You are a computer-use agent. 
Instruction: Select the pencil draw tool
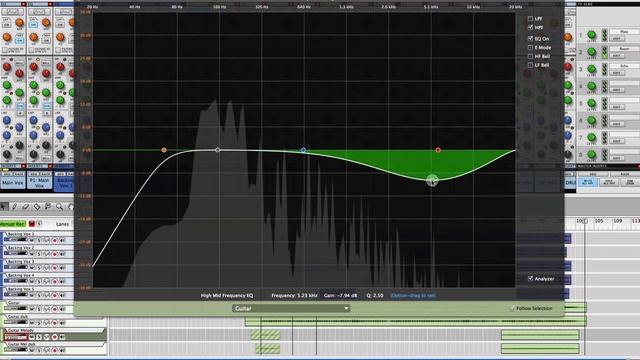click(x=15, y=207)
